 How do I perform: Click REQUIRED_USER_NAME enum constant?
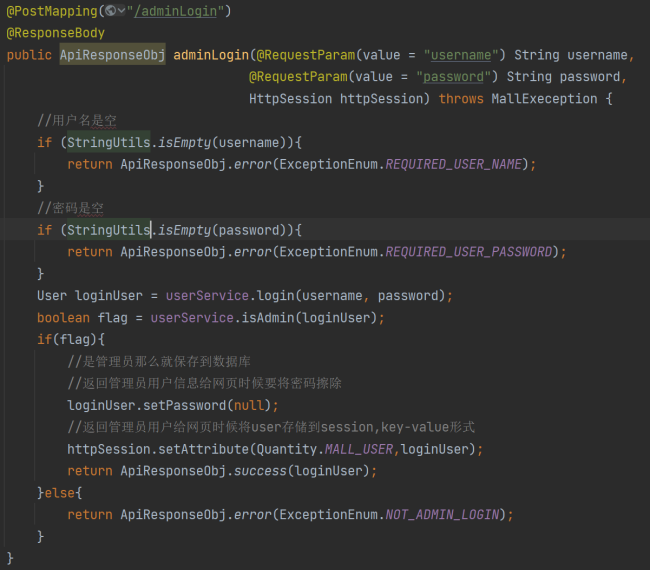[454, 164]
